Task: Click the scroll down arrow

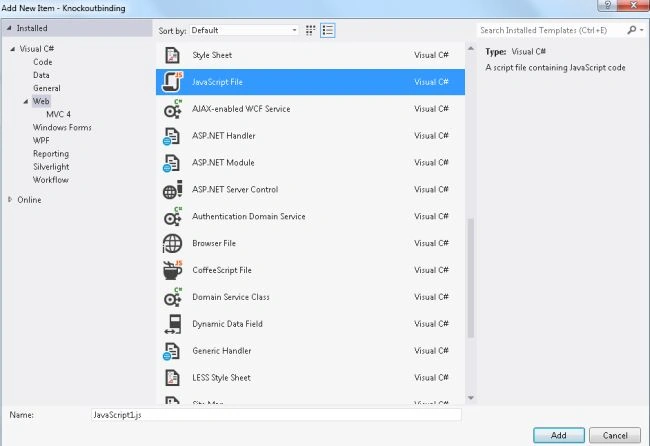Action: pyautogui.click(x=471, y=398)
